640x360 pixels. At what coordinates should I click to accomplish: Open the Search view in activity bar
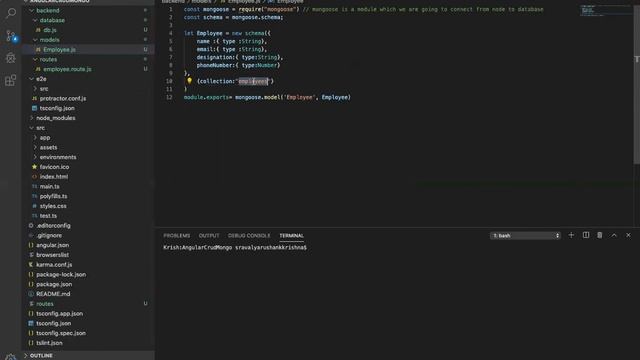pyautogui.click(x=11, y=13)
